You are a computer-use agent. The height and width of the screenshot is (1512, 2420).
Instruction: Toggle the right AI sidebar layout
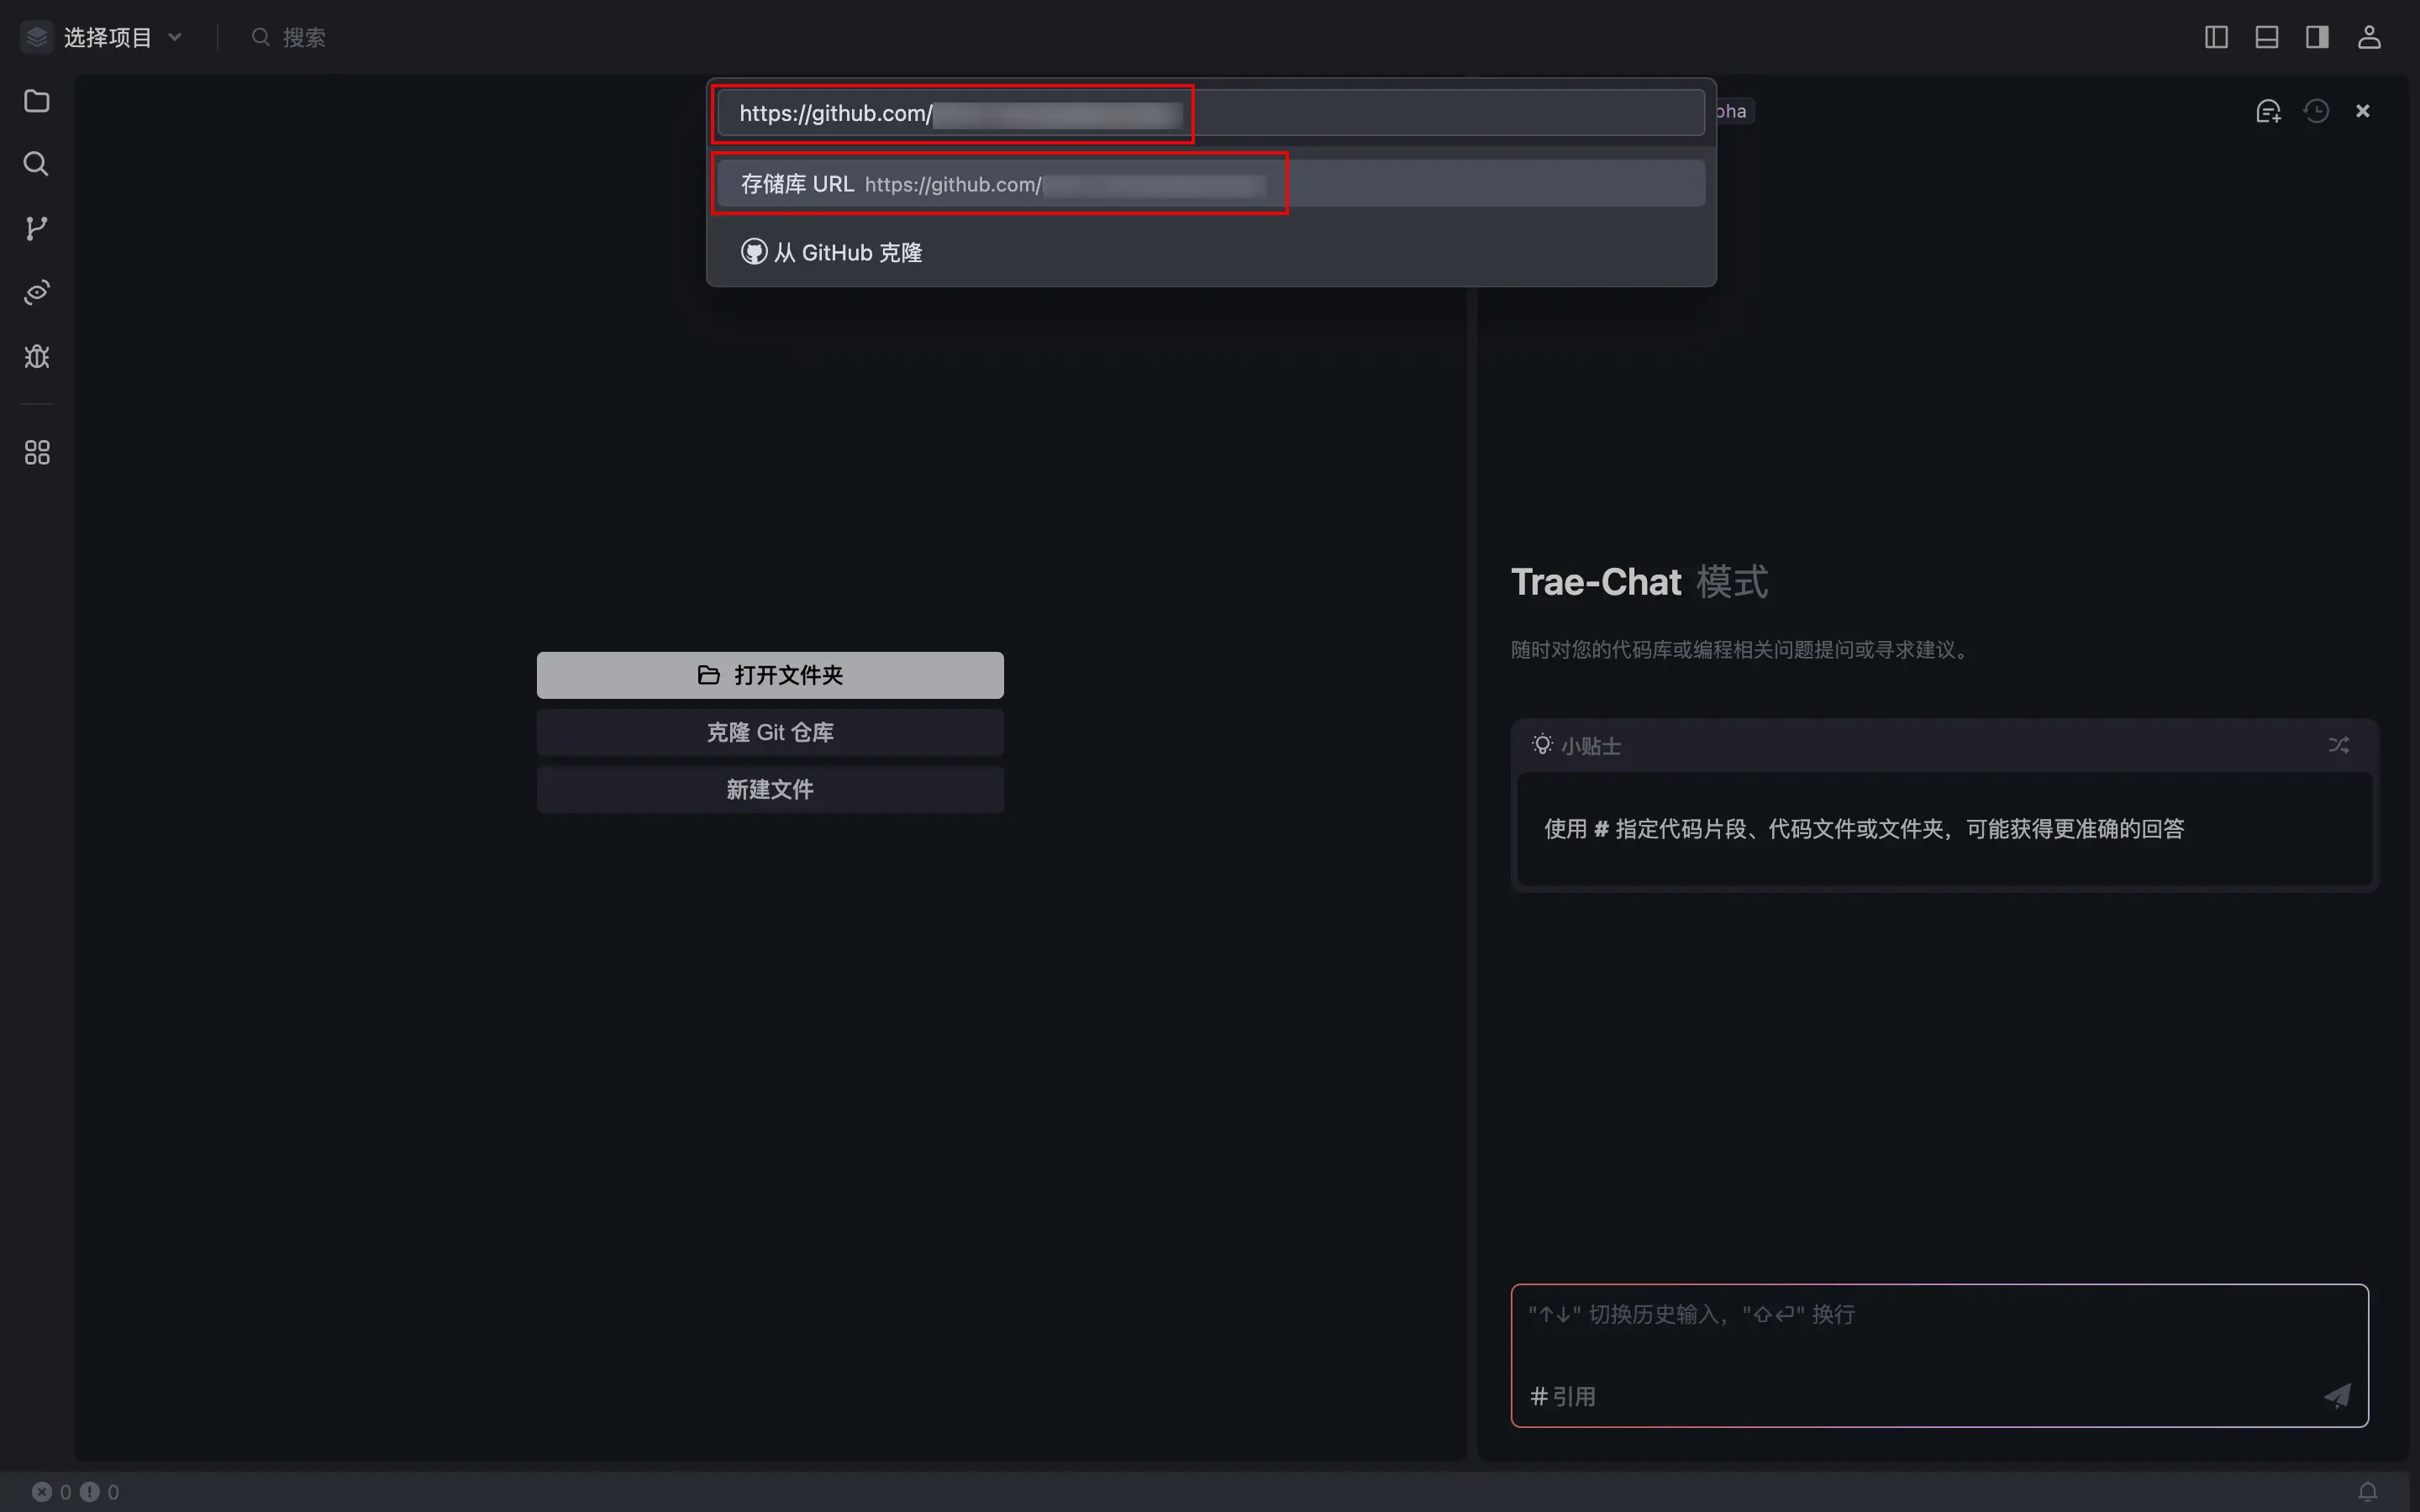coord(2317,37)
